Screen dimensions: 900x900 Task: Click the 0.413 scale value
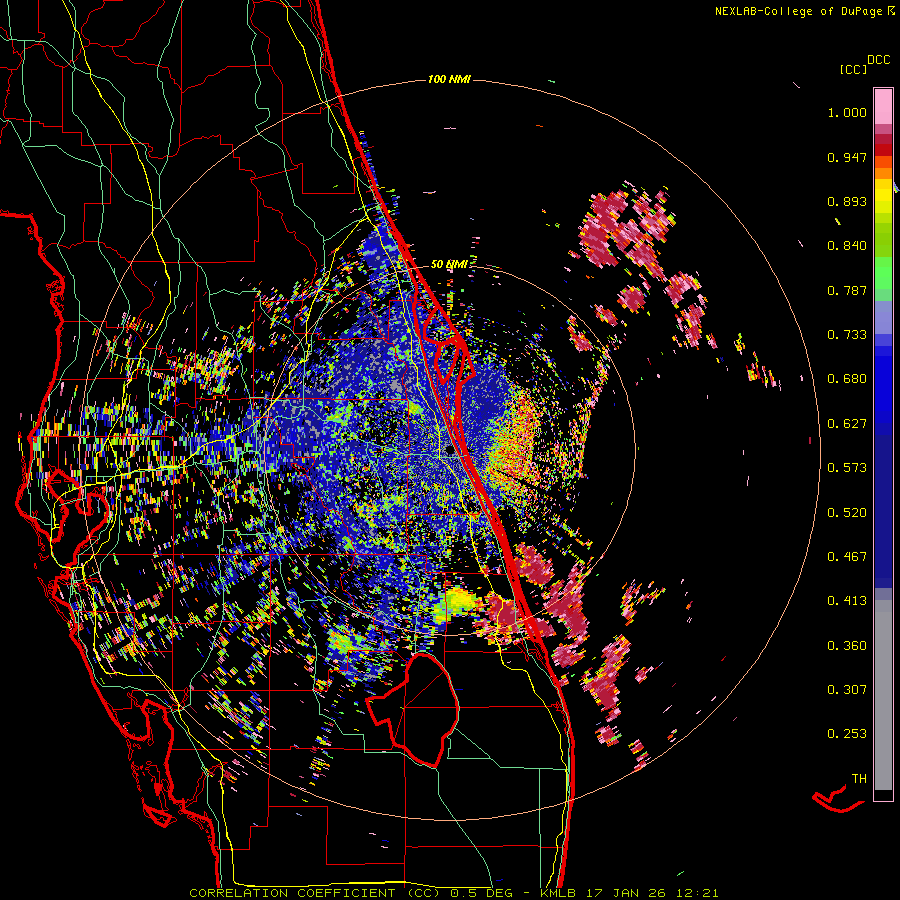tap(847, 601)
